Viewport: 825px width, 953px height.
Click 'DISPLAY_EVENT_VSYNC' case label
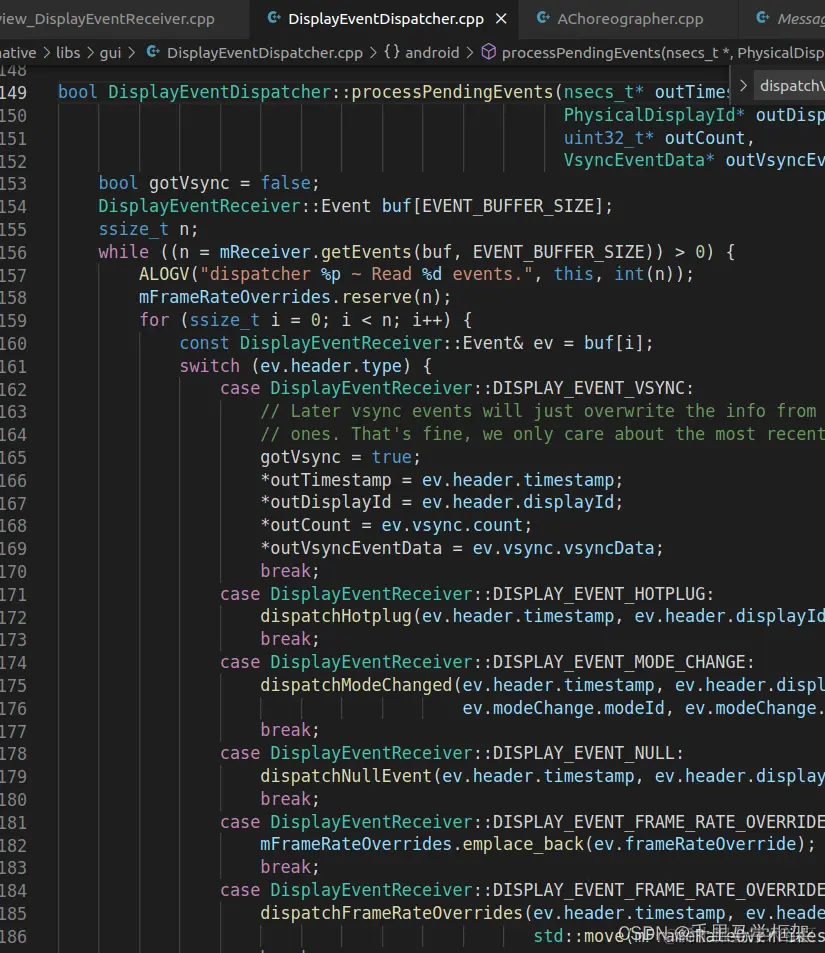pyautogui.click(x=589, y=388)
